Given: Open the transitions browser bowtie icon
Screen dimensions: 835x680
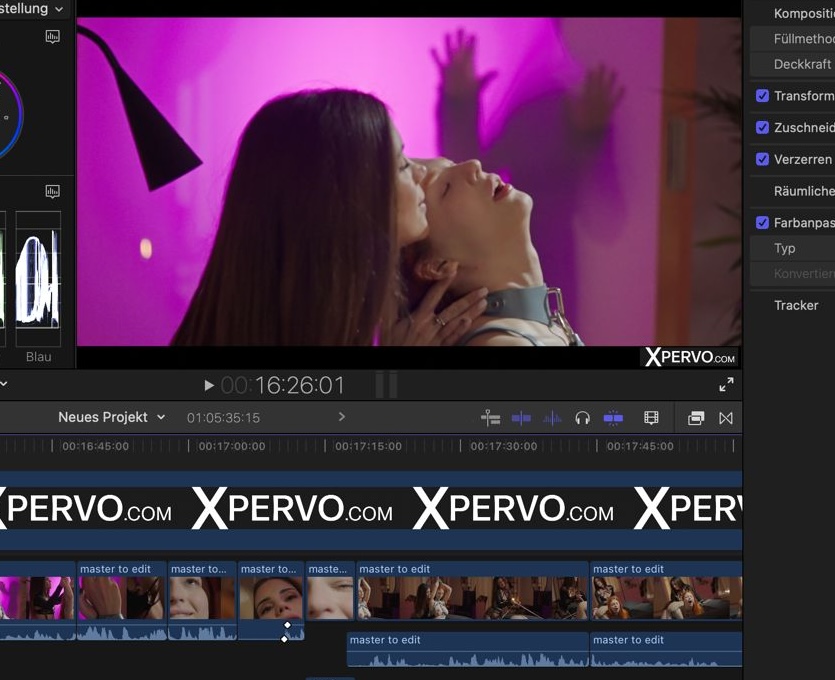Looking at the screenshot, I should [x=726, y=418].
